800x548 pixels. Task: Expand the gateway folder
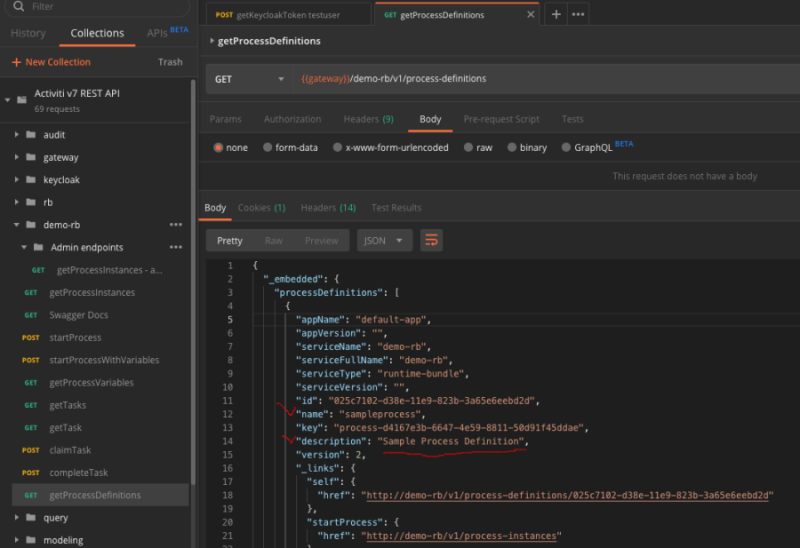pyautogui.click(x=17, y=157)
